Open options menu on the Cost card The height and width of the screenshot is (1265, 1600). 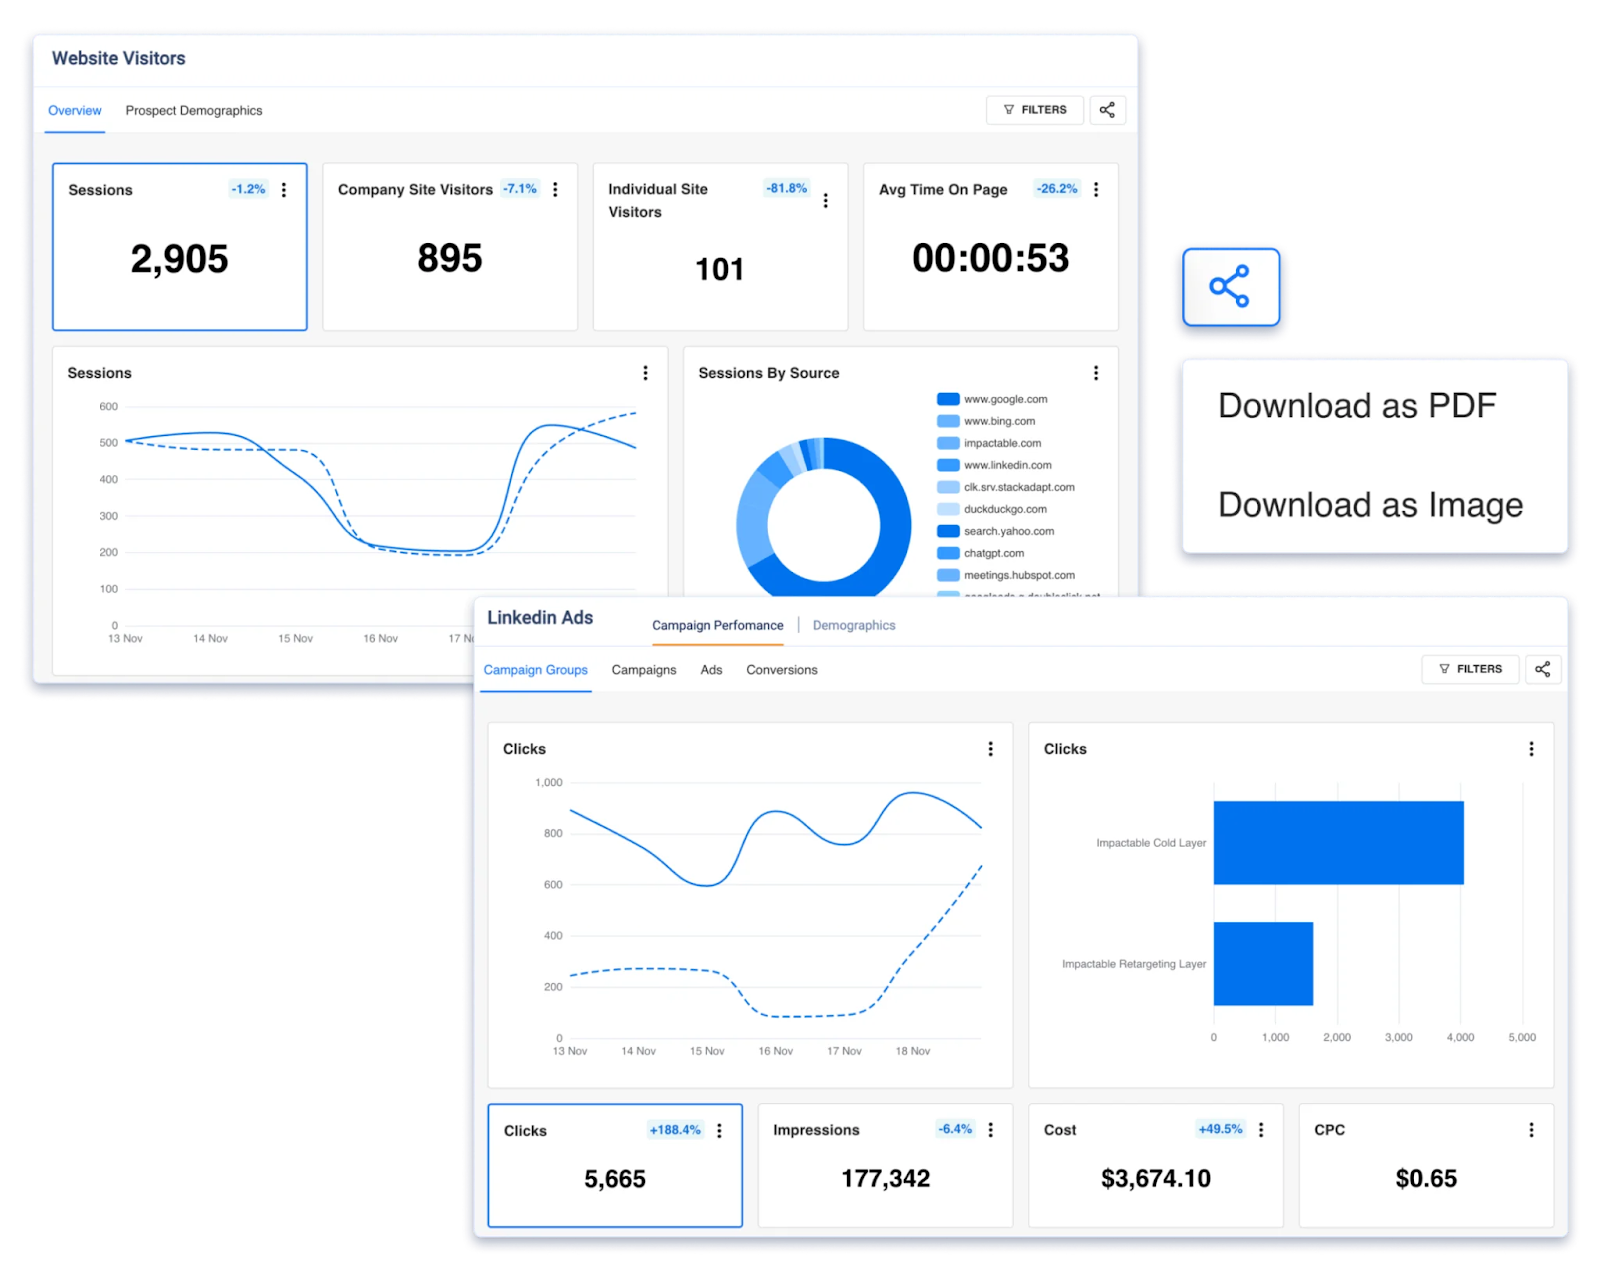click(1261, 1129)
